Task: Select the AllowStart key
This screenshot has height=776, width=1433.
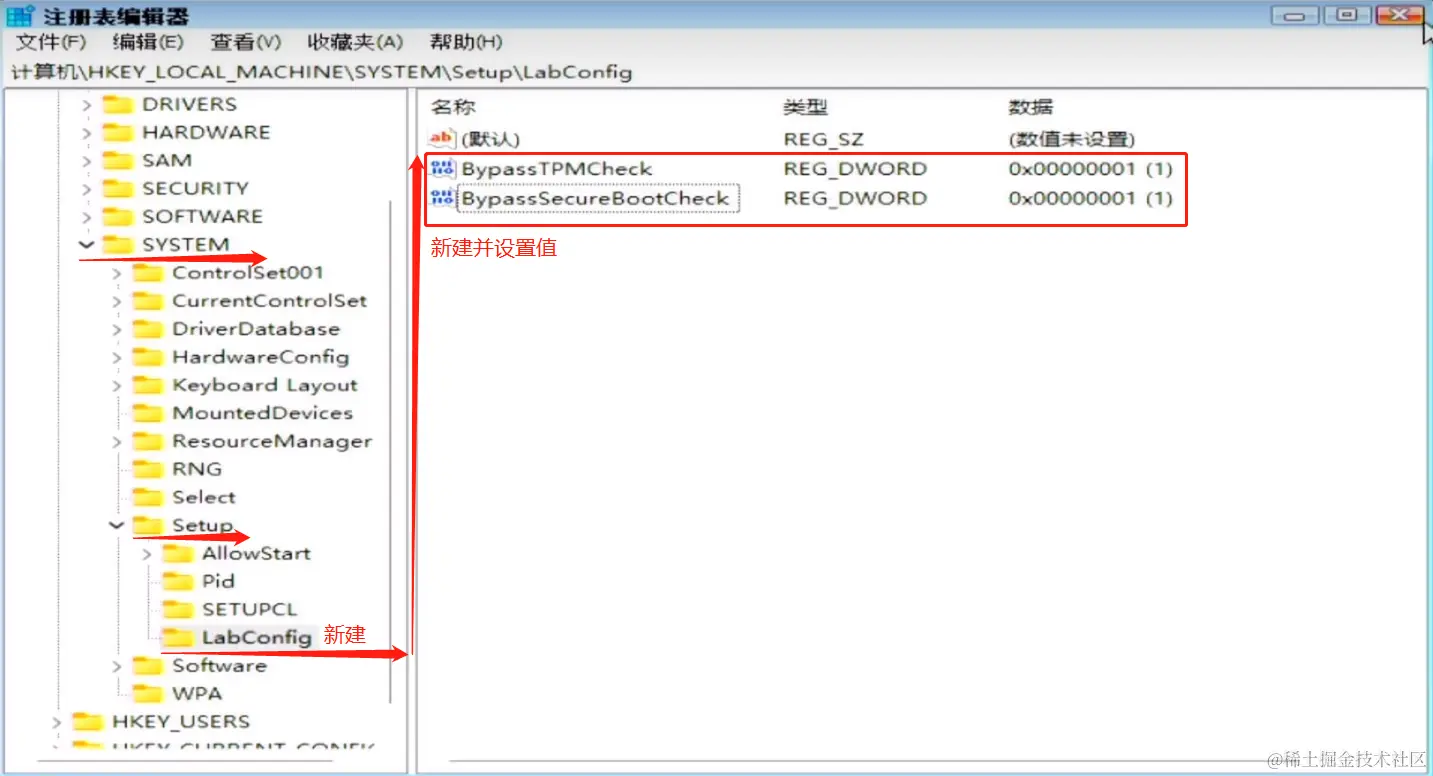Action: tap(256, 553)
